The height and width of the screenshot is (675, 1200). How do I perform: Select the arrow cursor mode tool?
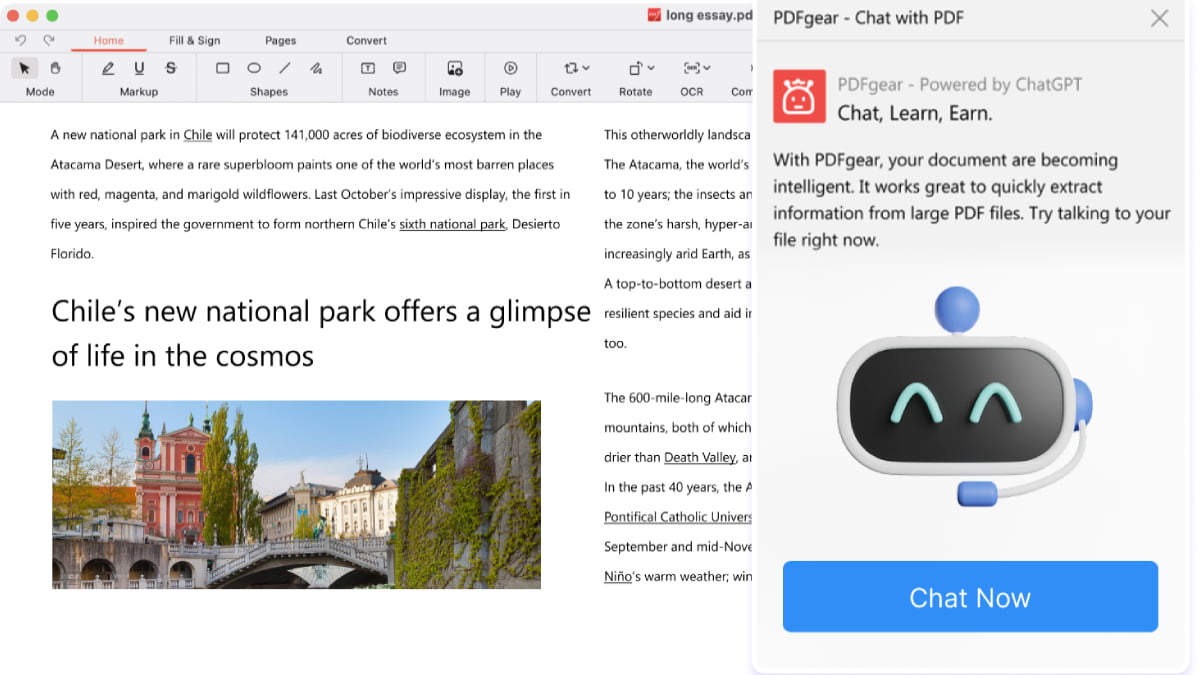click(25, 68)
